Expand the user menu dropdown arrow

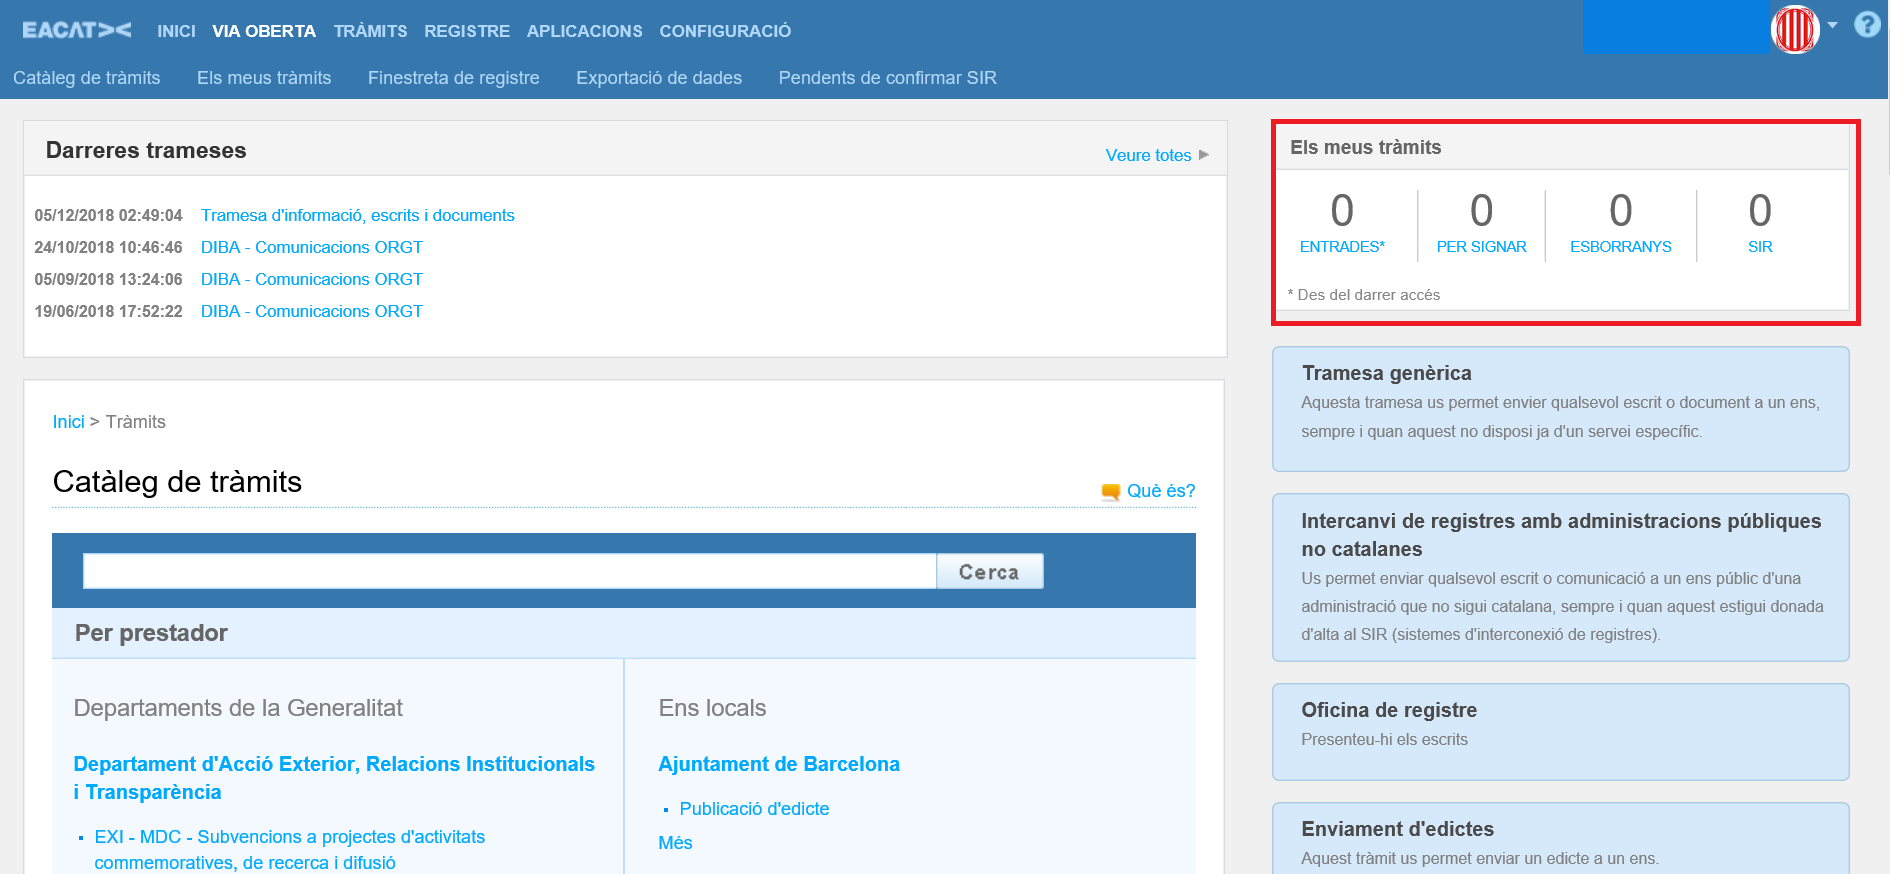pyautogui.click(x=1832, y=25)
